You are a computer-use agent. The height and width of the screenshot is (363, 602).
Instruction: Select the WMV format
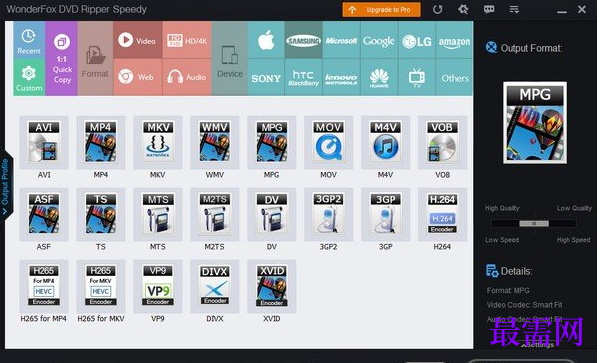point(215,143)
